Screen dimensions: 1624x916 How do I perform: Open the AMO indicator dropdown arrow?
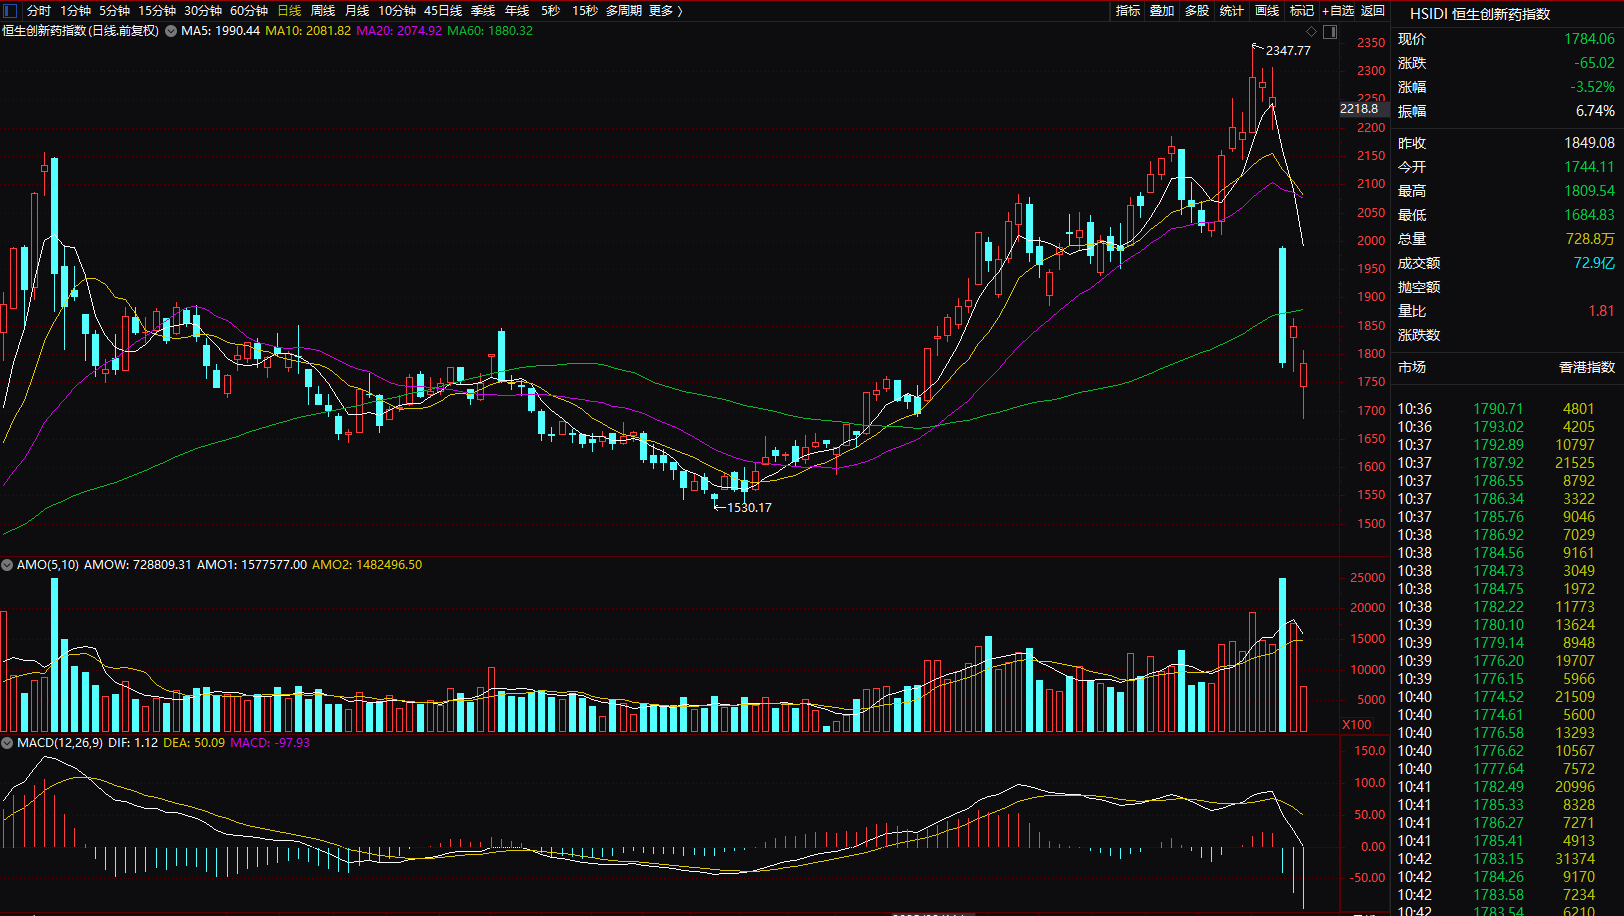7,565
